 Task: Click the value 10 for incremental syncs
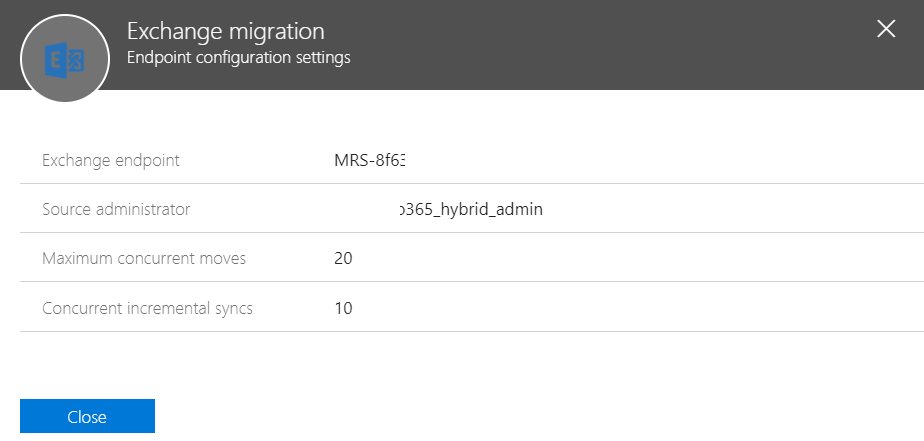tap(343, 308)
